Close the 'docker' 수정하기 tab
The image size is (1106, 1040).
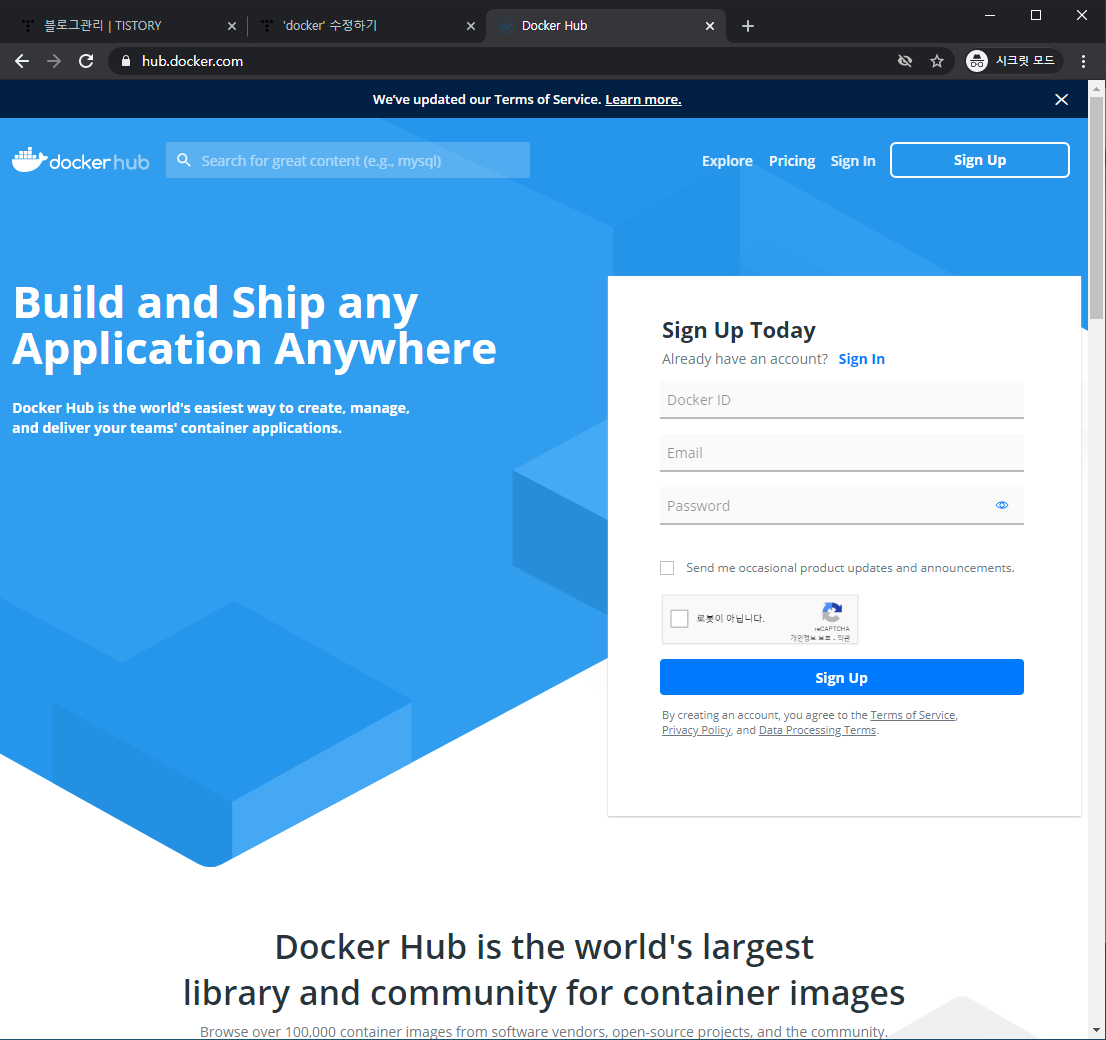click(470, 26)
